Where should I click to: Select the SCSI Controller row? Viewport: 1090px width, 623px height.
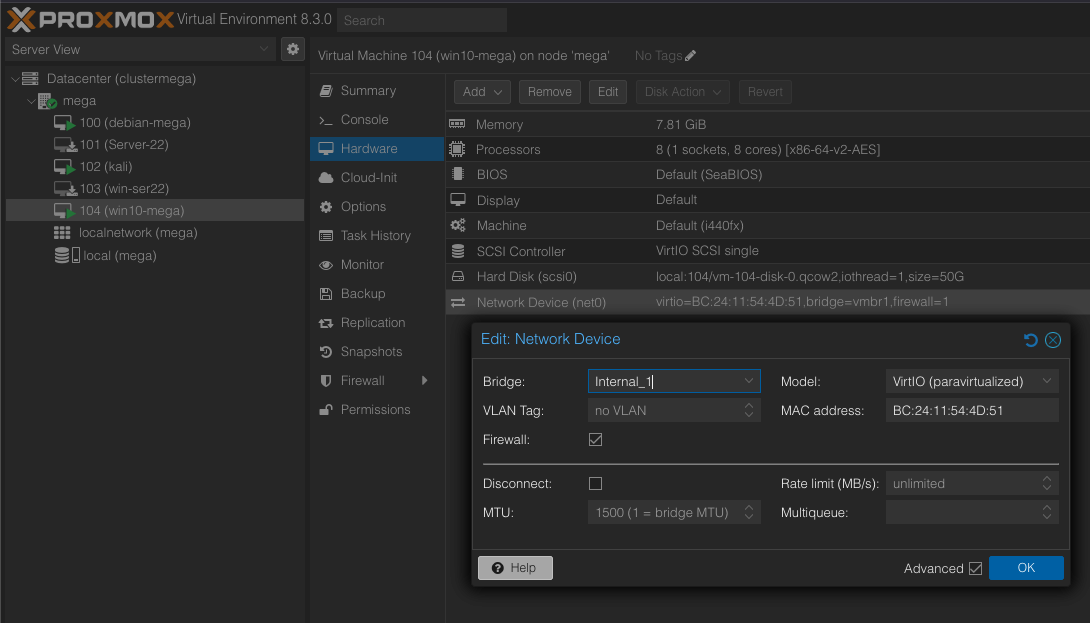click(767, 251)
